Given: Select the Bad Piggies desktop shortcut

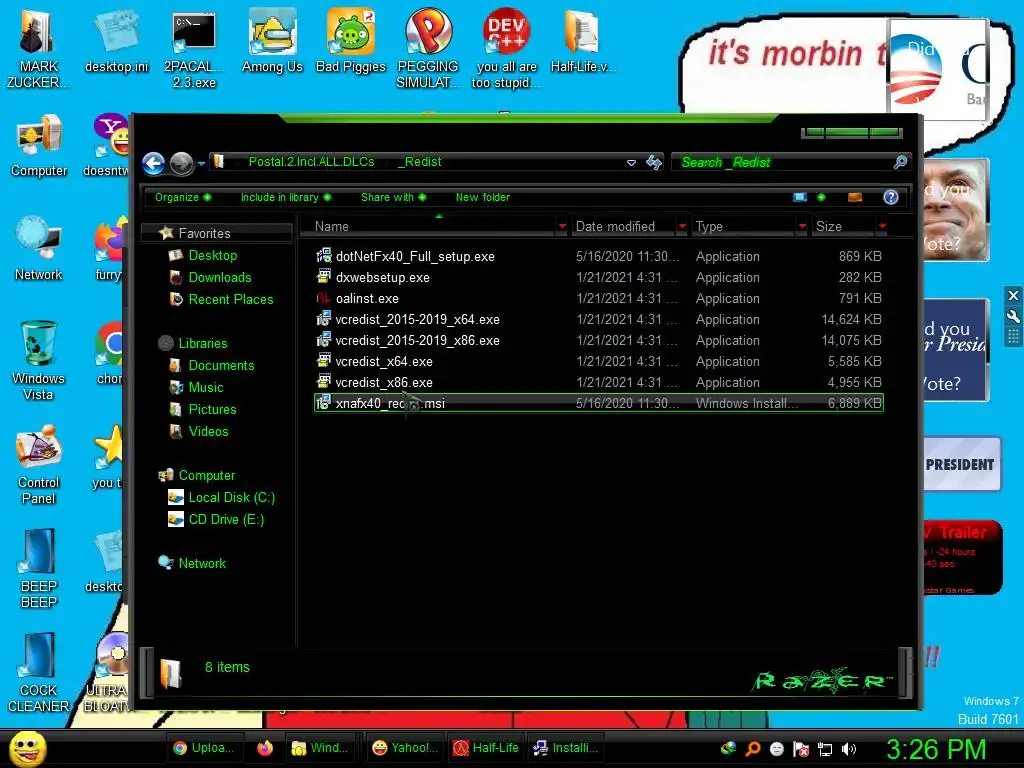Looking at the screenshot, I should [x=351, y=41].
